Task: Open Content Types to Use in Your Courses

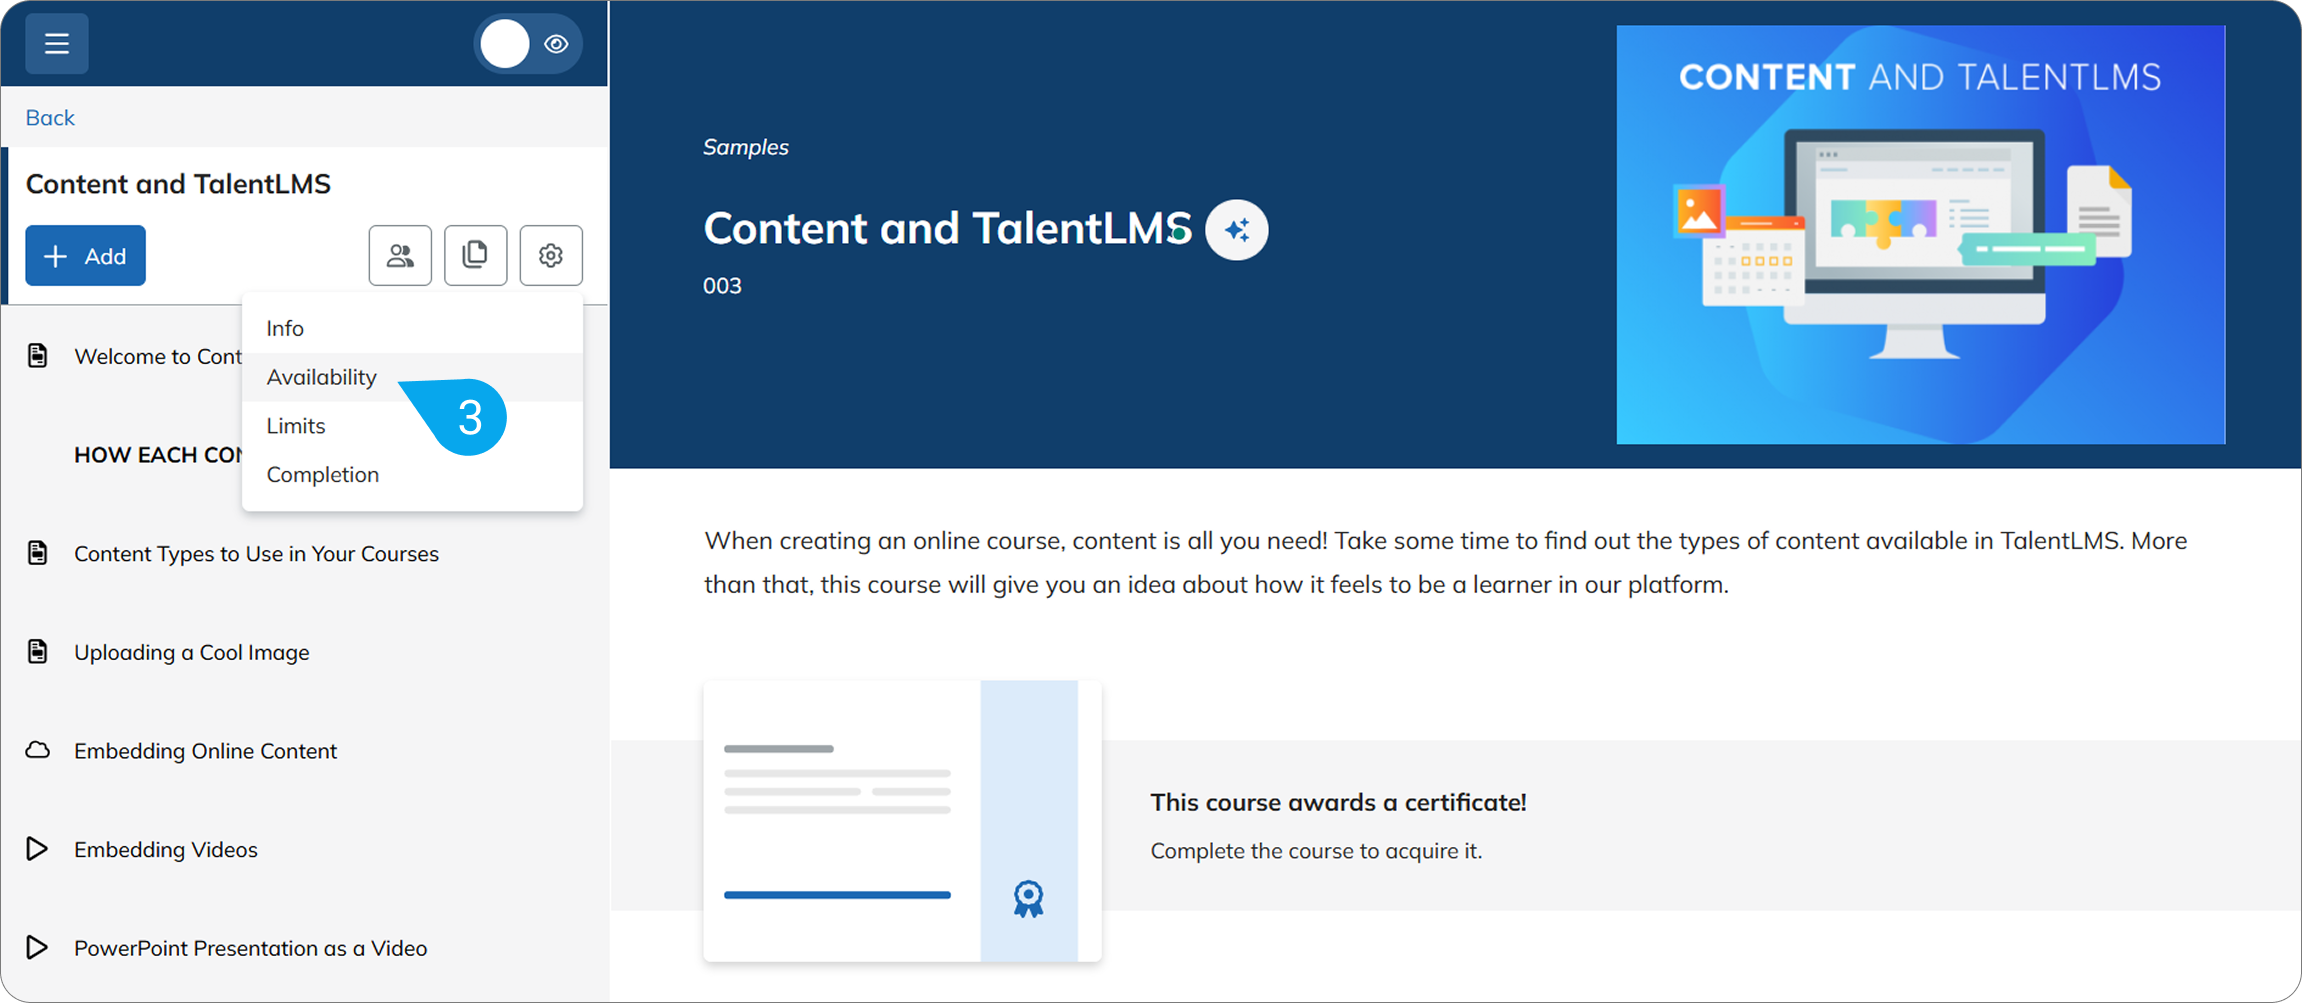Action: (256, 554)
